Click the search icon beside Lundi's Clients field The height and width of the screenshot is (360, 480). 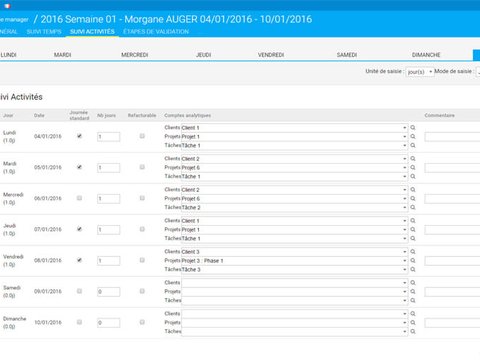click(413, 128)
